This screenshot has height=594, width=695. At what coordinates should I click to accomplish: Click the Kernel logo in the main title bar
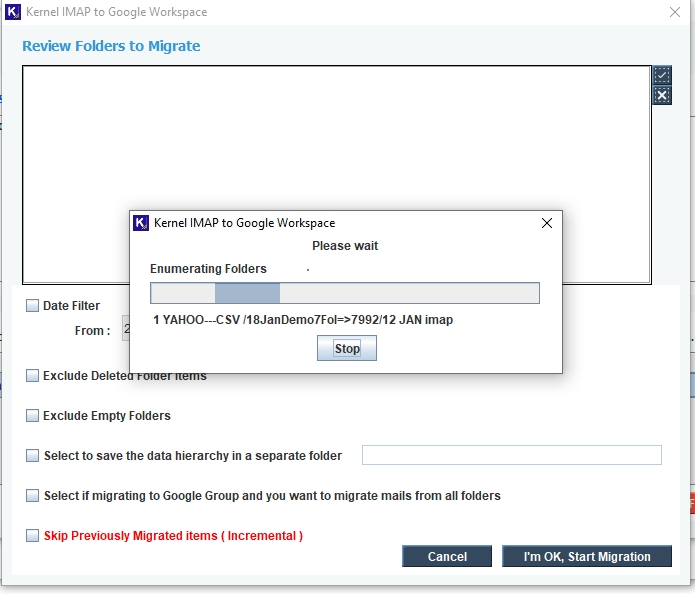coord(12,12)
